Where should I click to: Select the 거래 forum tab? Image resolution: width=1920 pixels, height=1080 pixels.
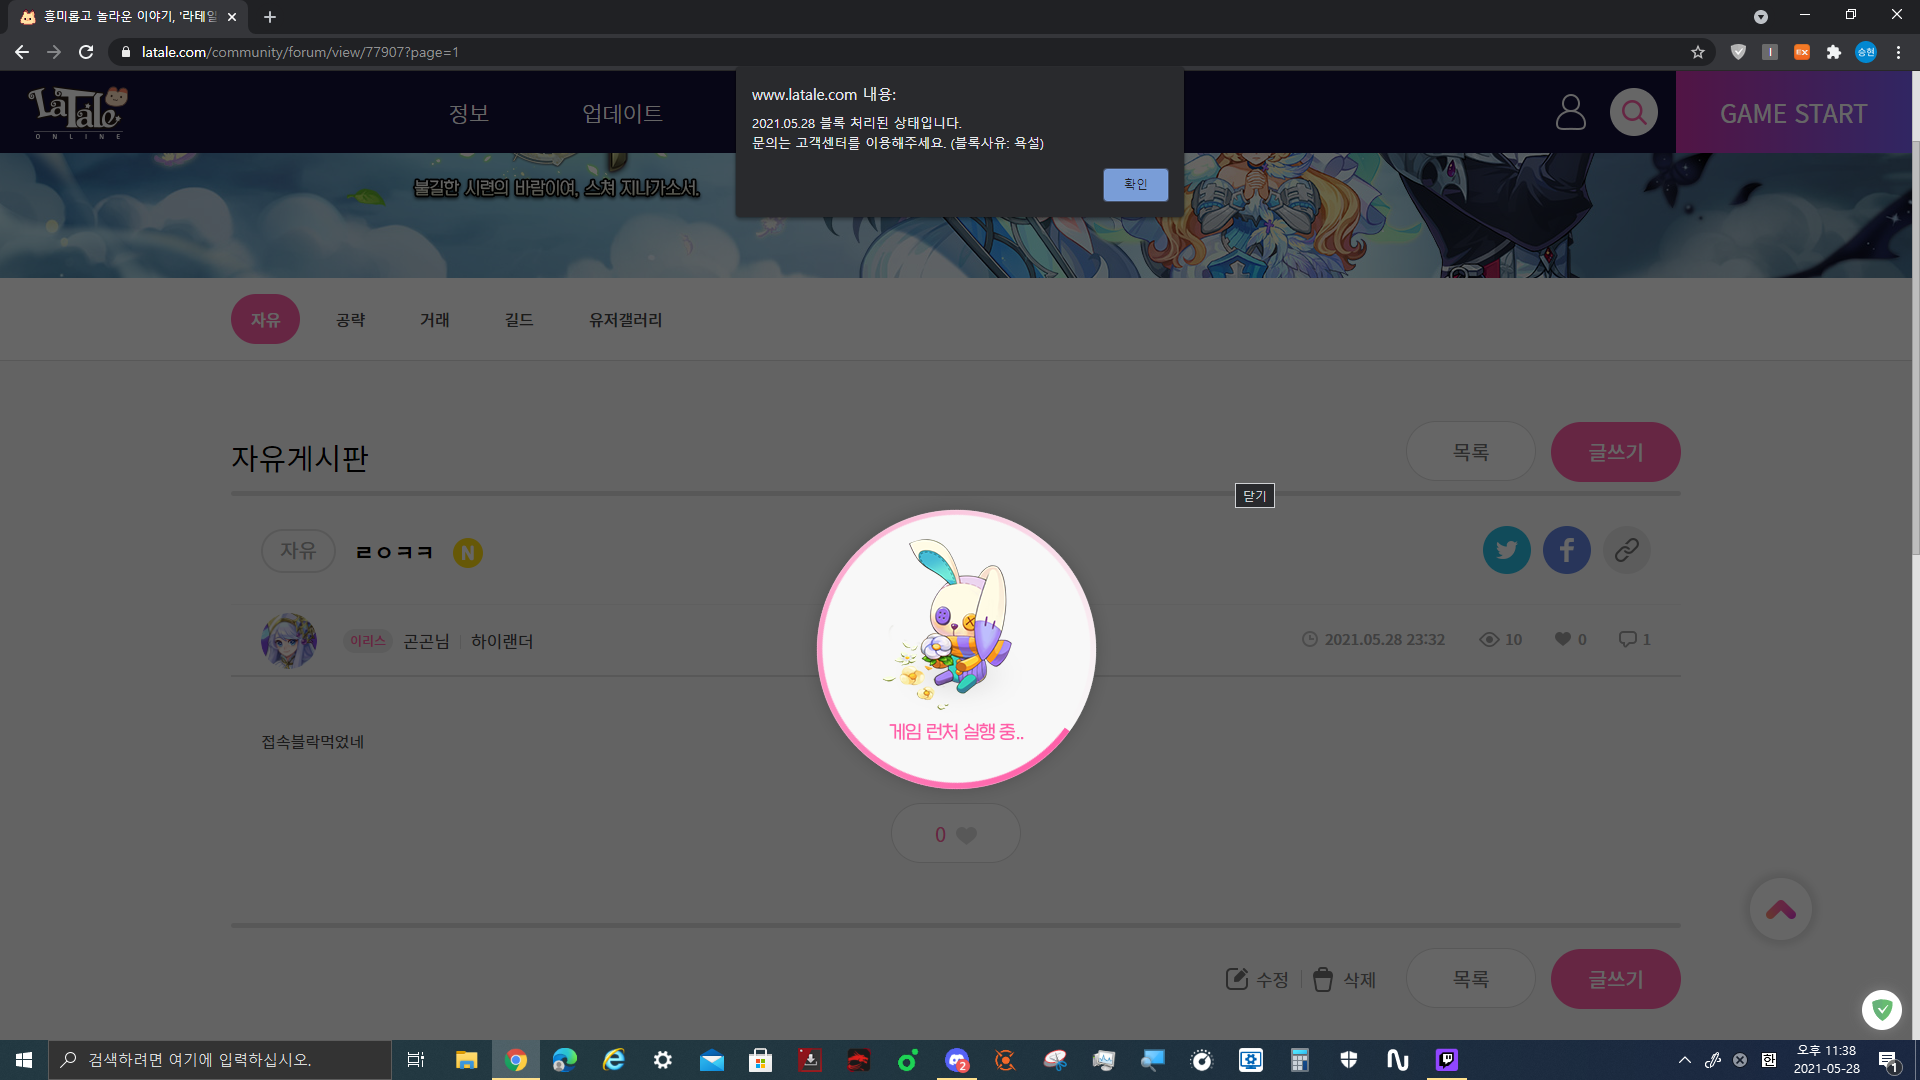(x=434, y=319)
